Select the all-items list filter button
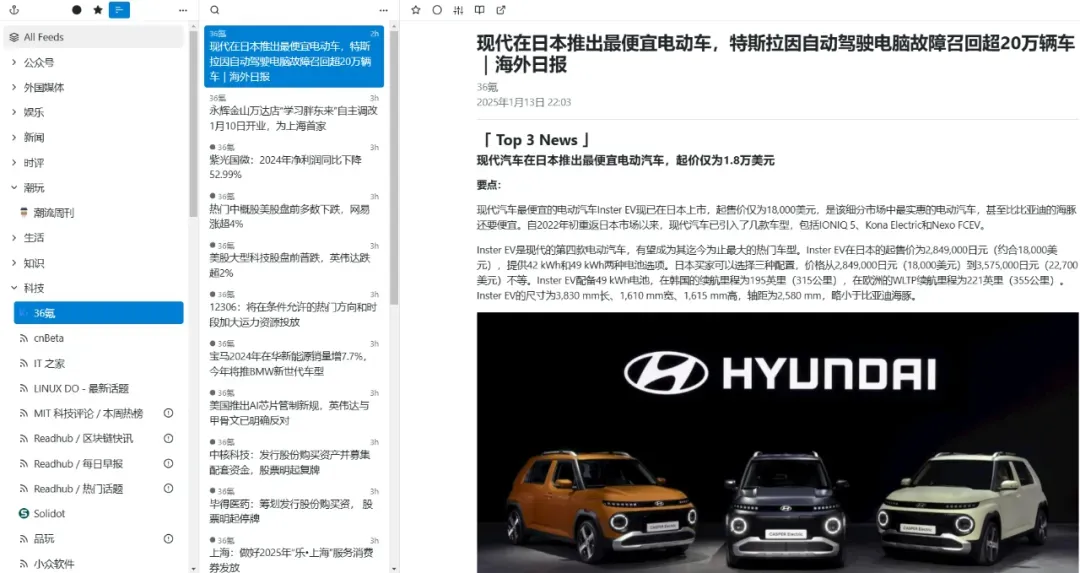1080x573 pixels. click(119, 10)
